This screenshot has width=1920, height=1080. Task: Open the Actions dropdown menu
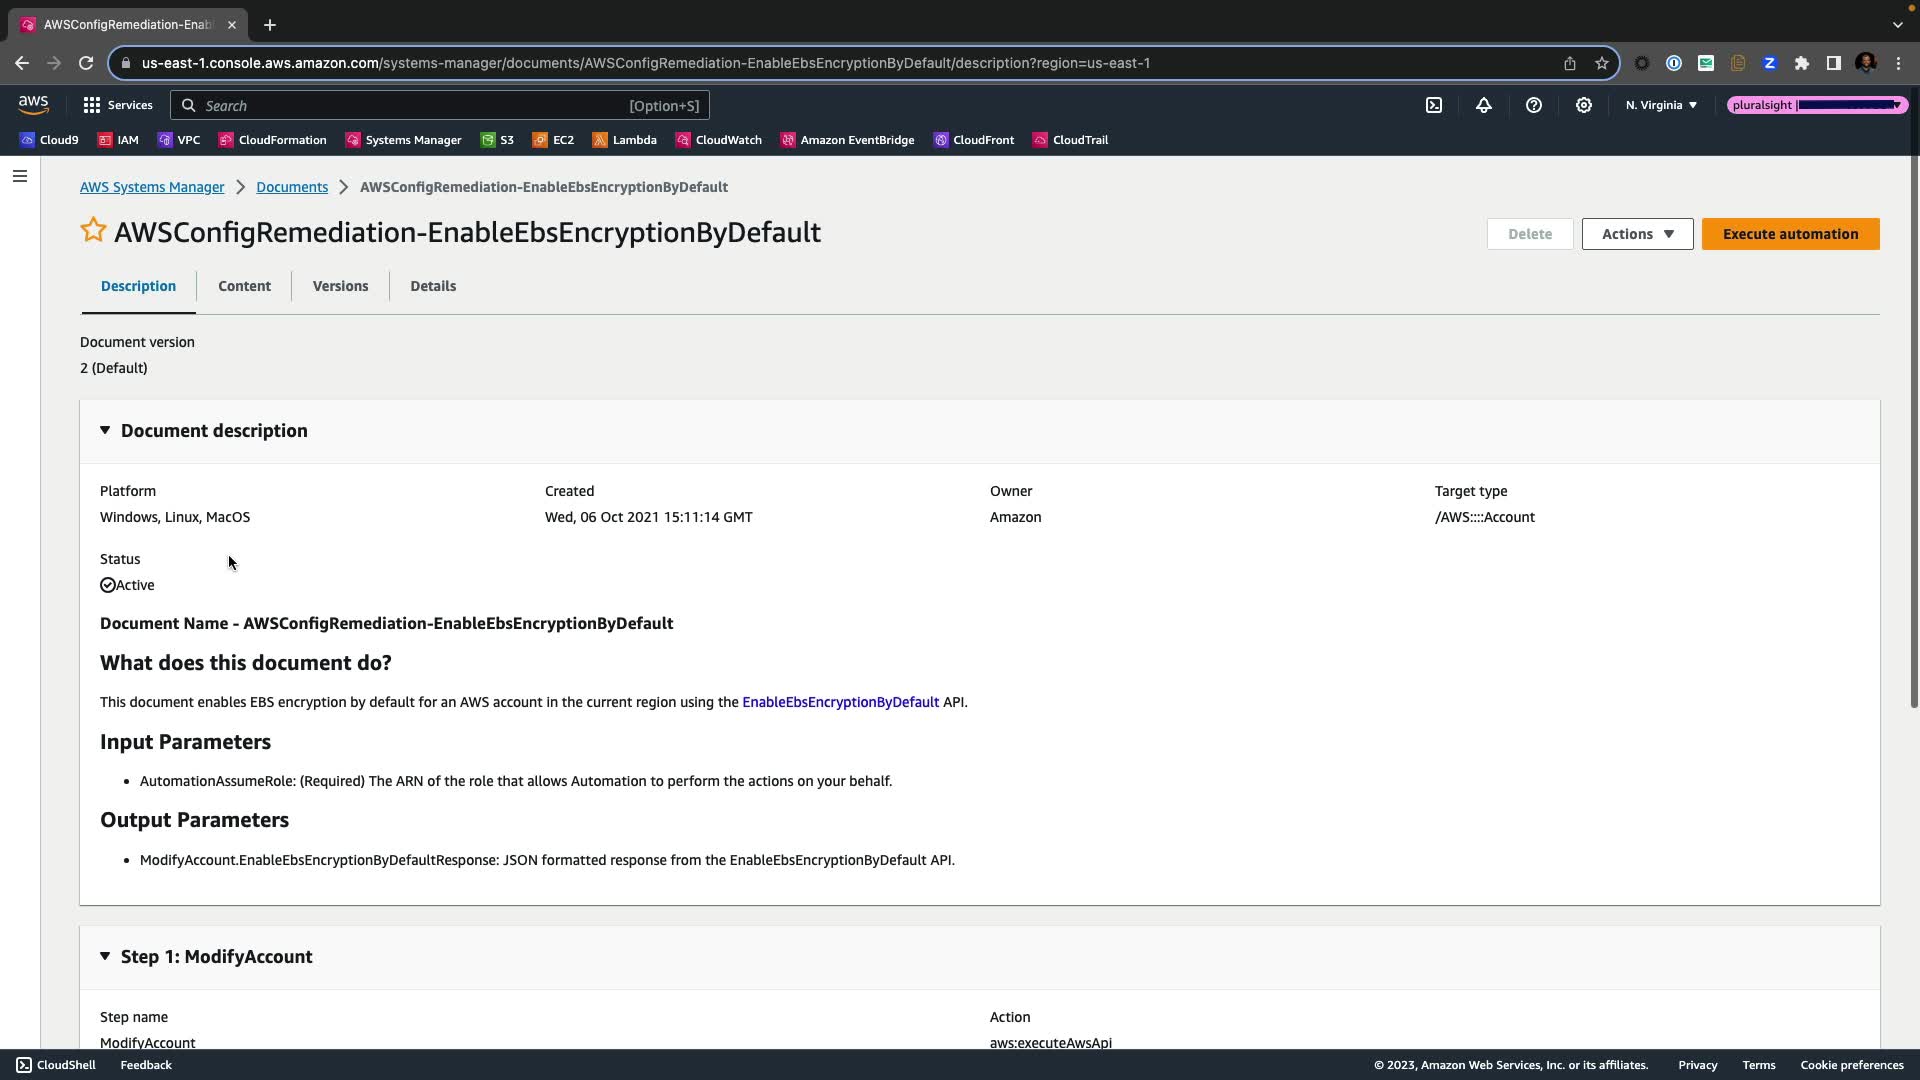[x=1637, y=234]
